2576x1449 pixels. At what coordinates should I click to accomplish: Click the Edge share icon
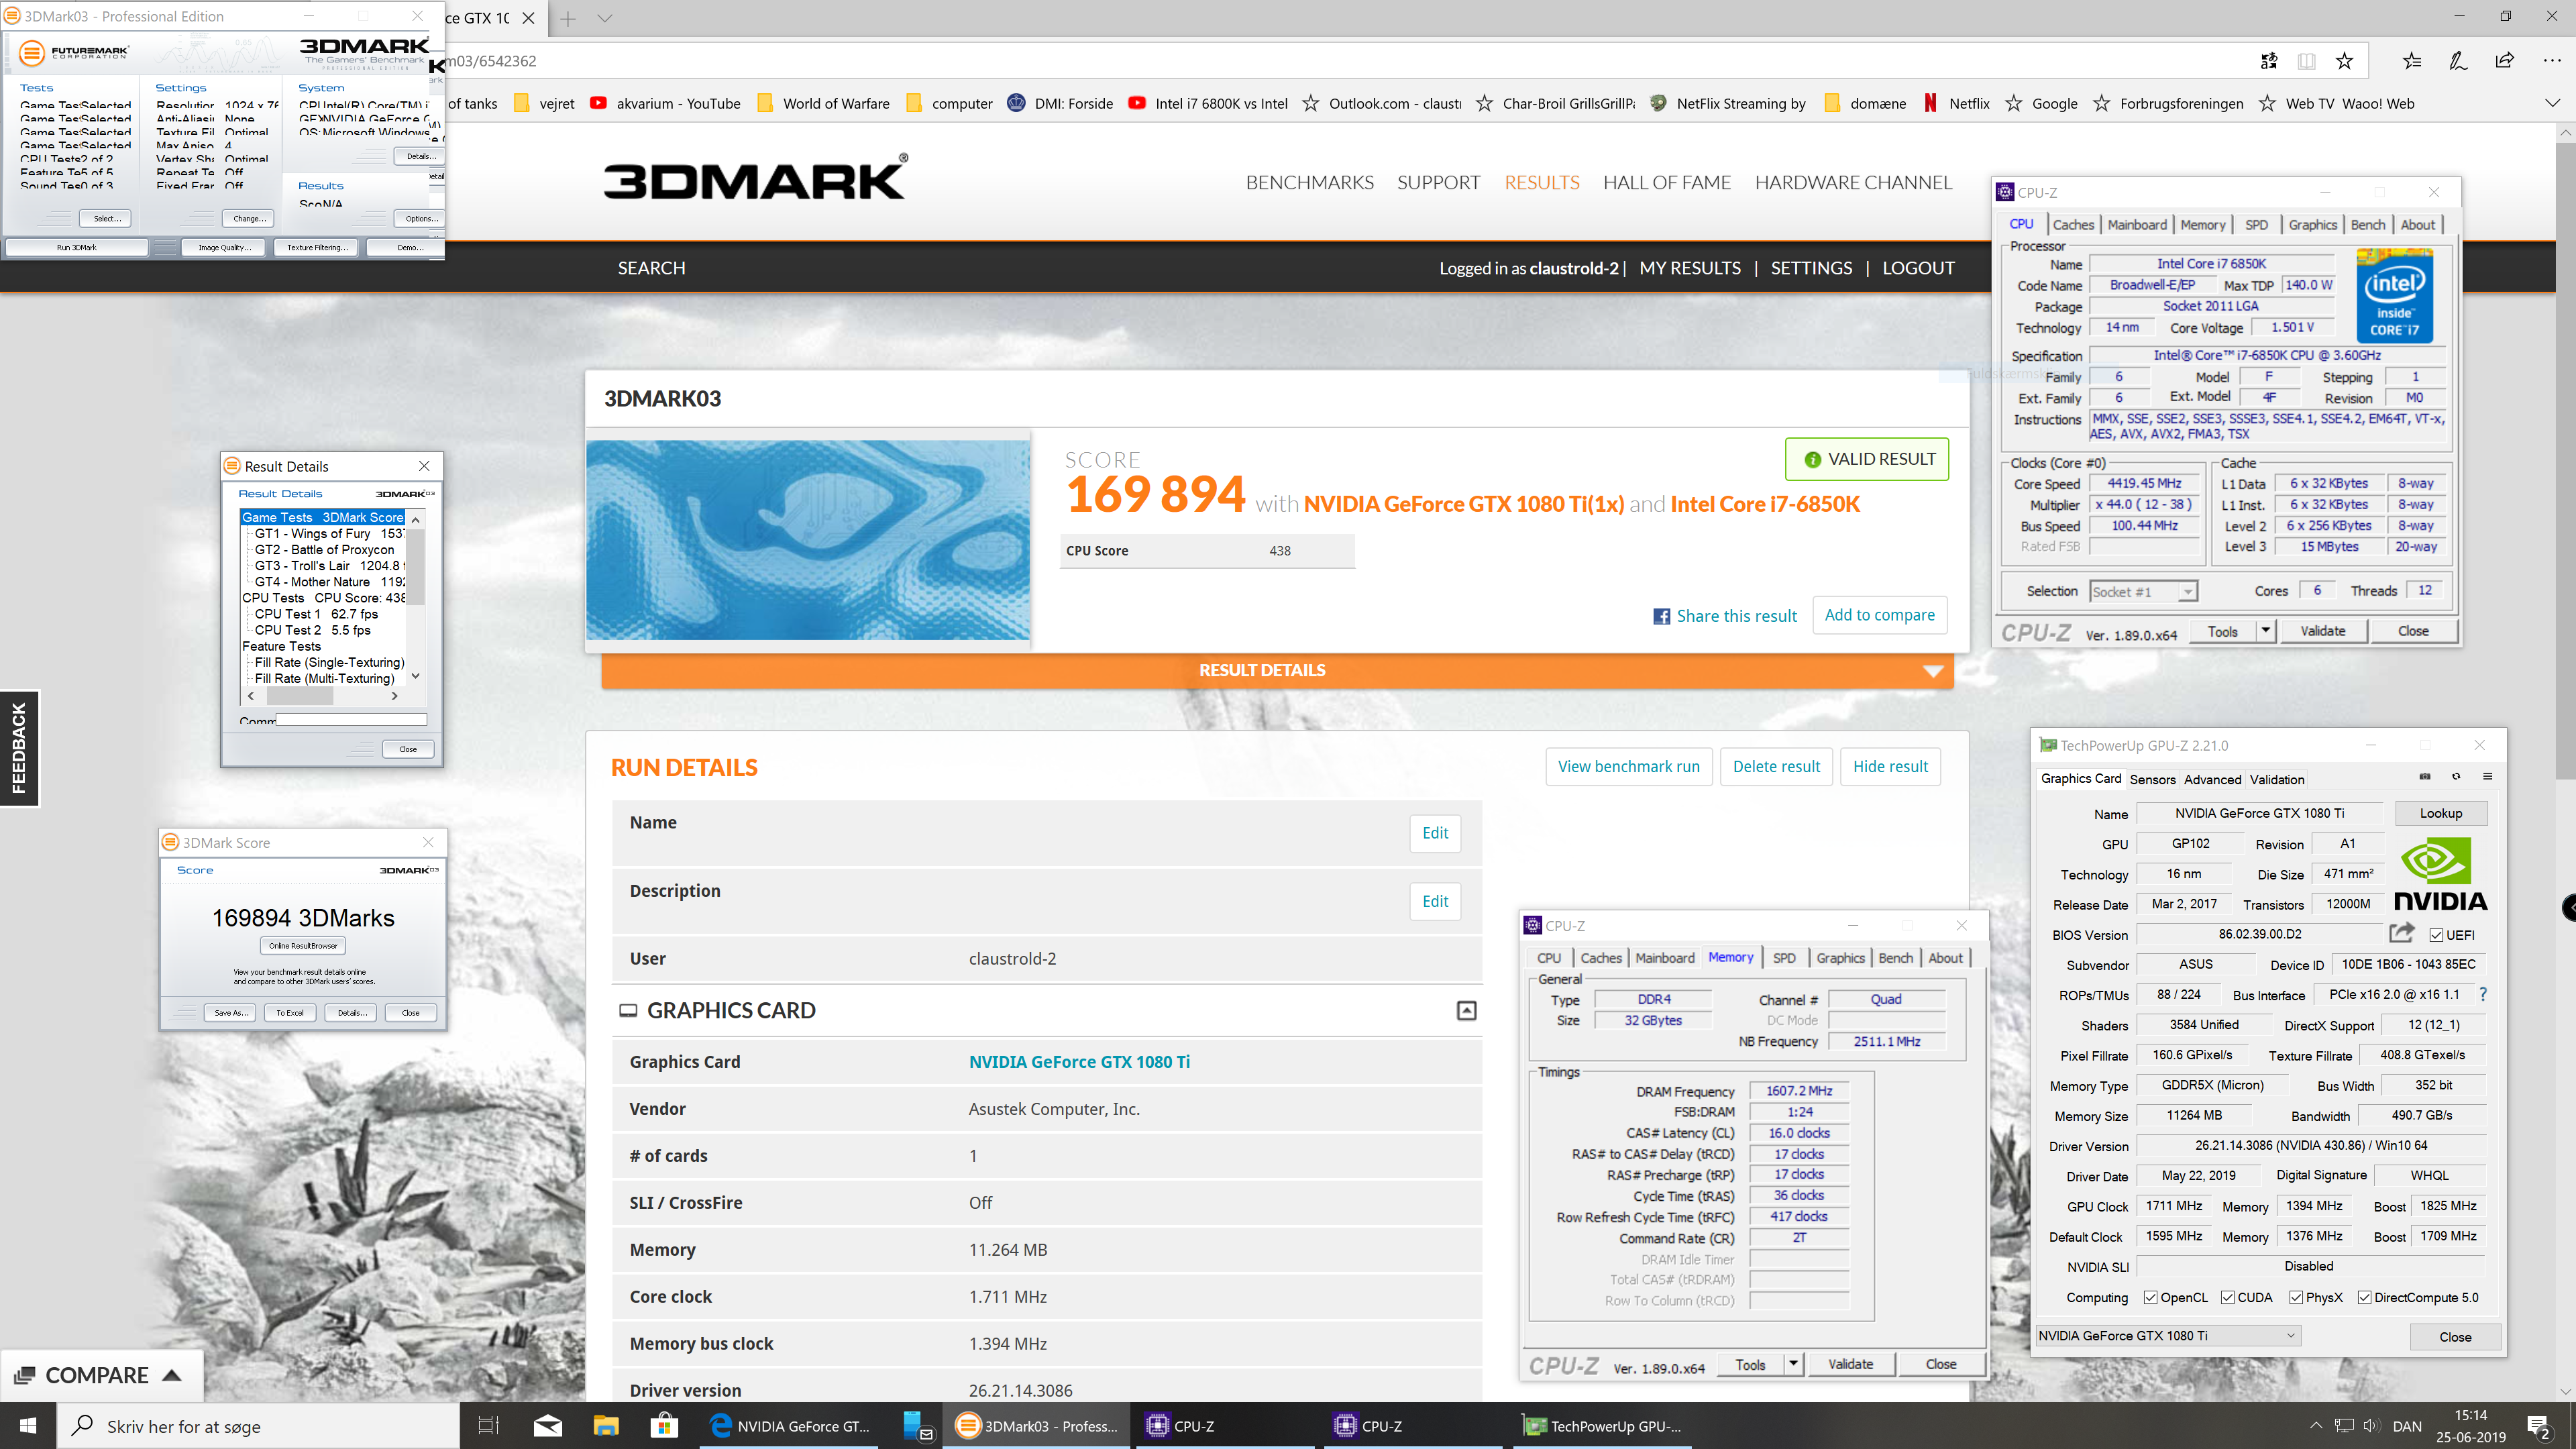[x=2505, y=61]
